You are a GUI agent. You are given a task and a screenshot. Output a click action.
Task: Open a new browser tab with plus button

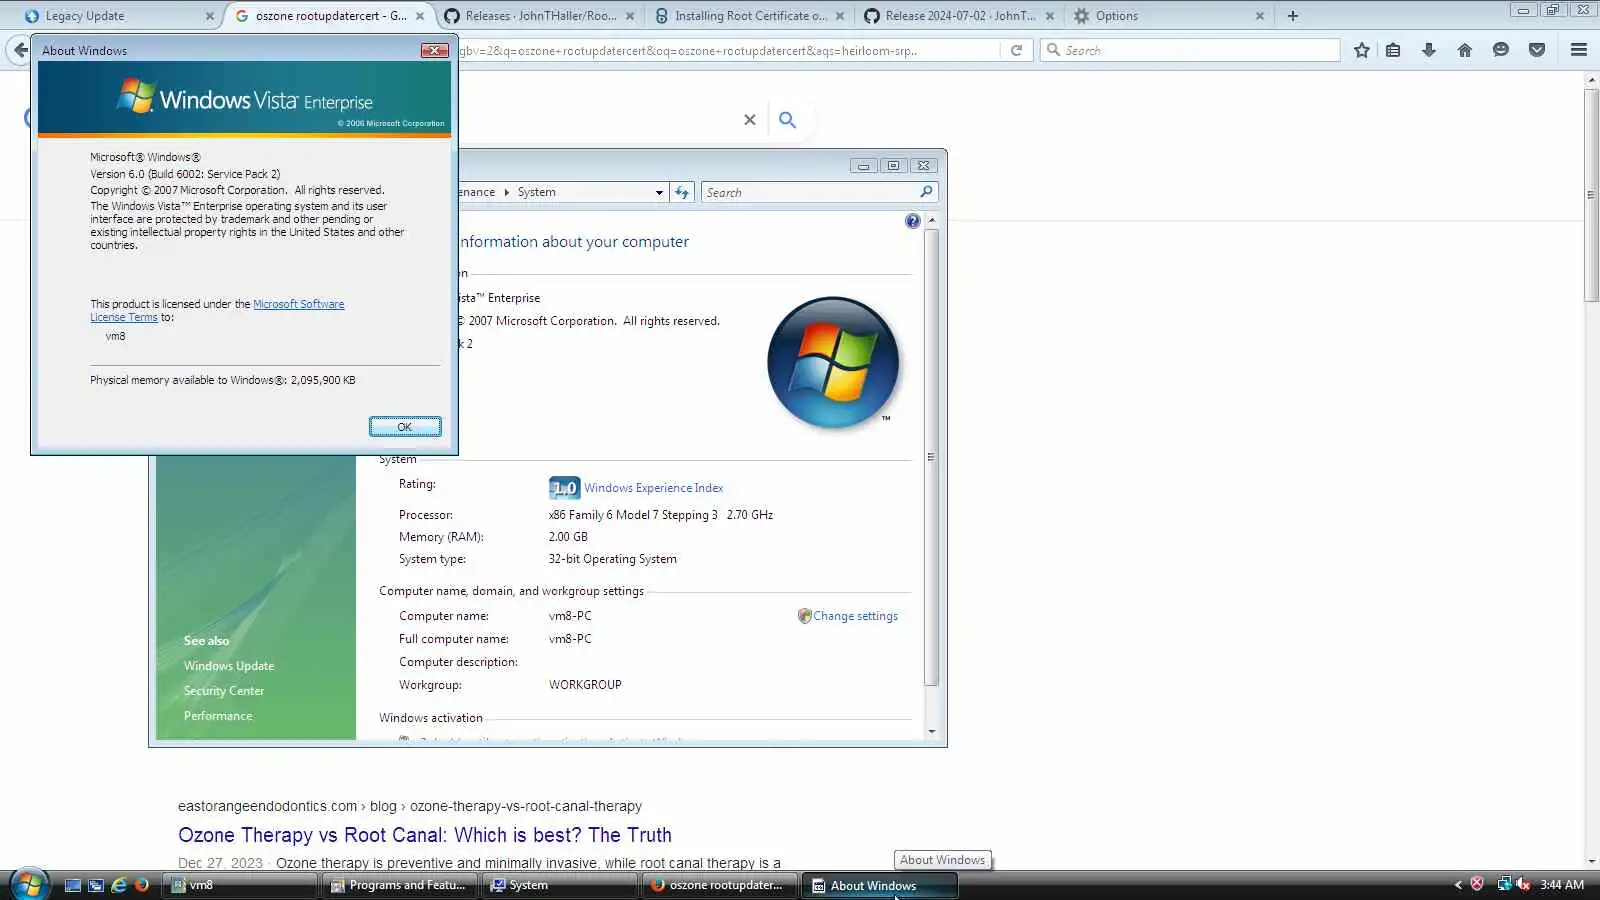point(1293,16)
